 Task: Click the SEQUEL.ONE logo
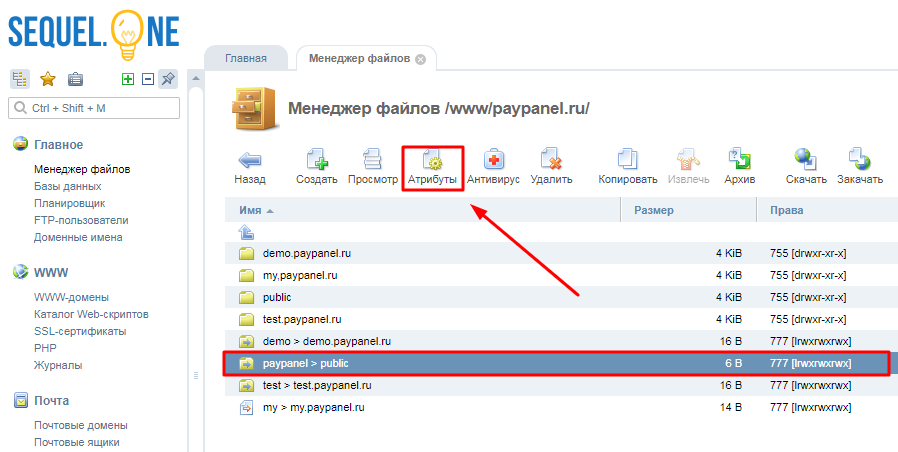tap(94, 33)
